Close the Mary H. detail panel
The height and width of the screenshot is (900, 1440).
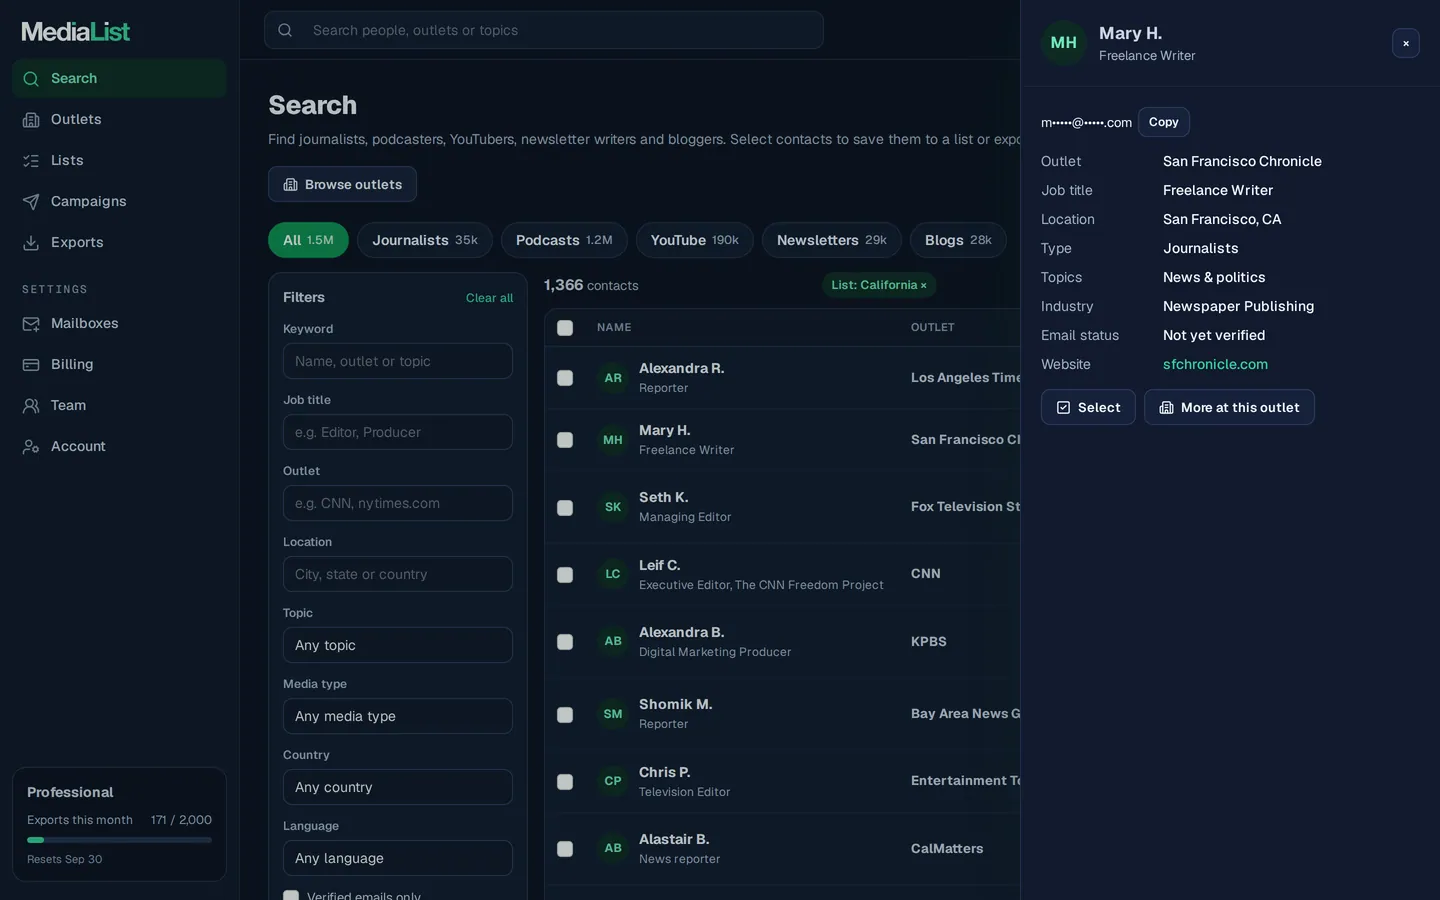pyautogui.click(x=1406, y=43)
